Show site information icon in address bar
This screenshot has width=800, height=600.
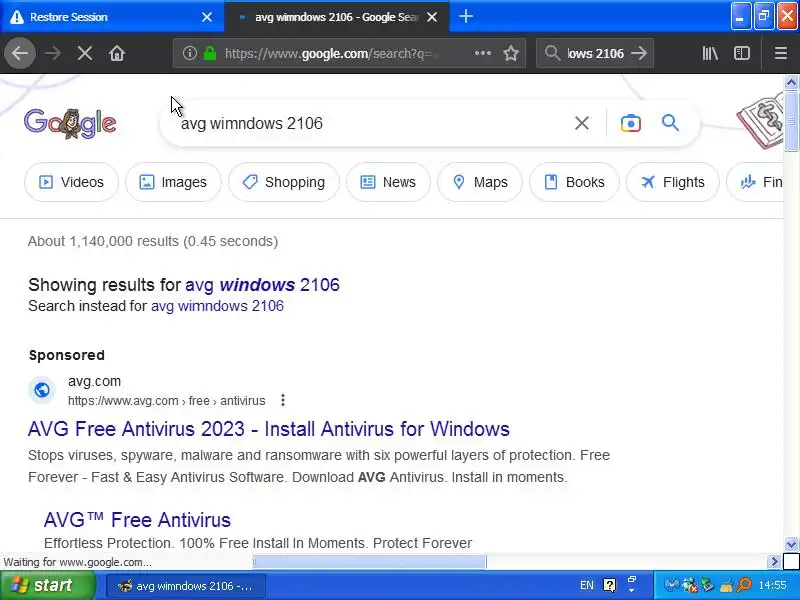click(189, 53)
